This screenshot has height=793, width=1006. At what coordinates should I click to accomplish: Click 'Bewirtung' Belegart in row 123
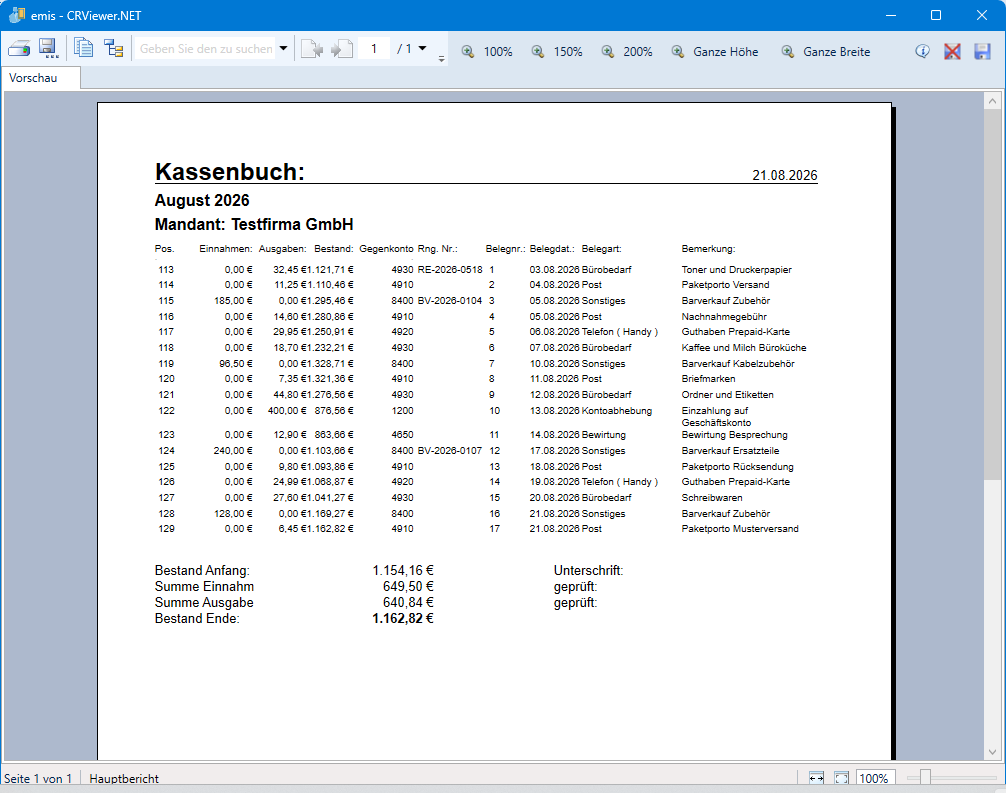click(x=604, y=434)
